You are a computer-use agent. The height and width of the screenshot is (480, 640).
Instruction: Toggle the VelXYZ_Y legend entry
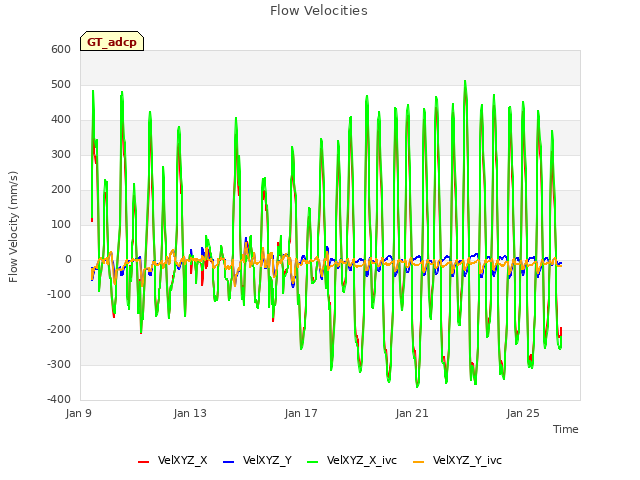pos(258,460)
